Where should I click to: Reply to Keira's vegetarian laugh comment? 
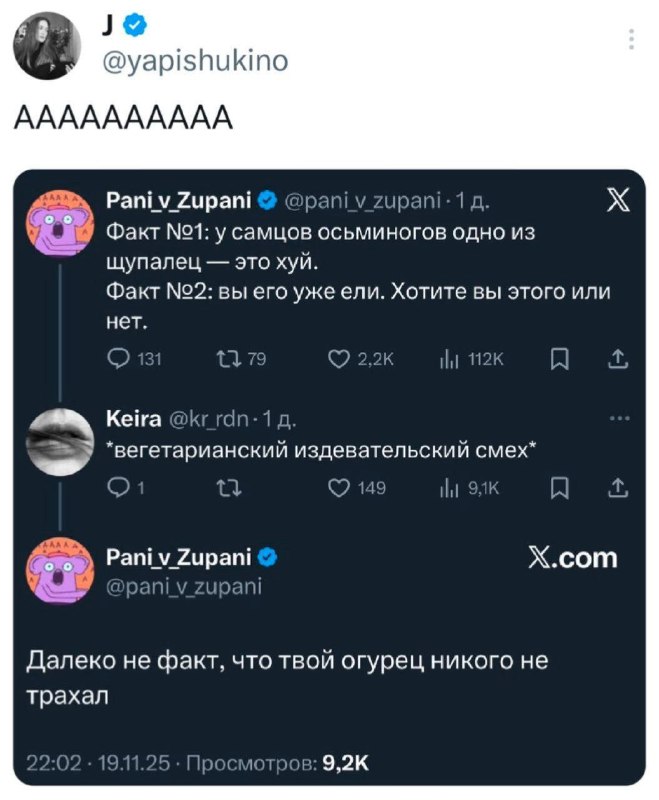tap(114, 488)
